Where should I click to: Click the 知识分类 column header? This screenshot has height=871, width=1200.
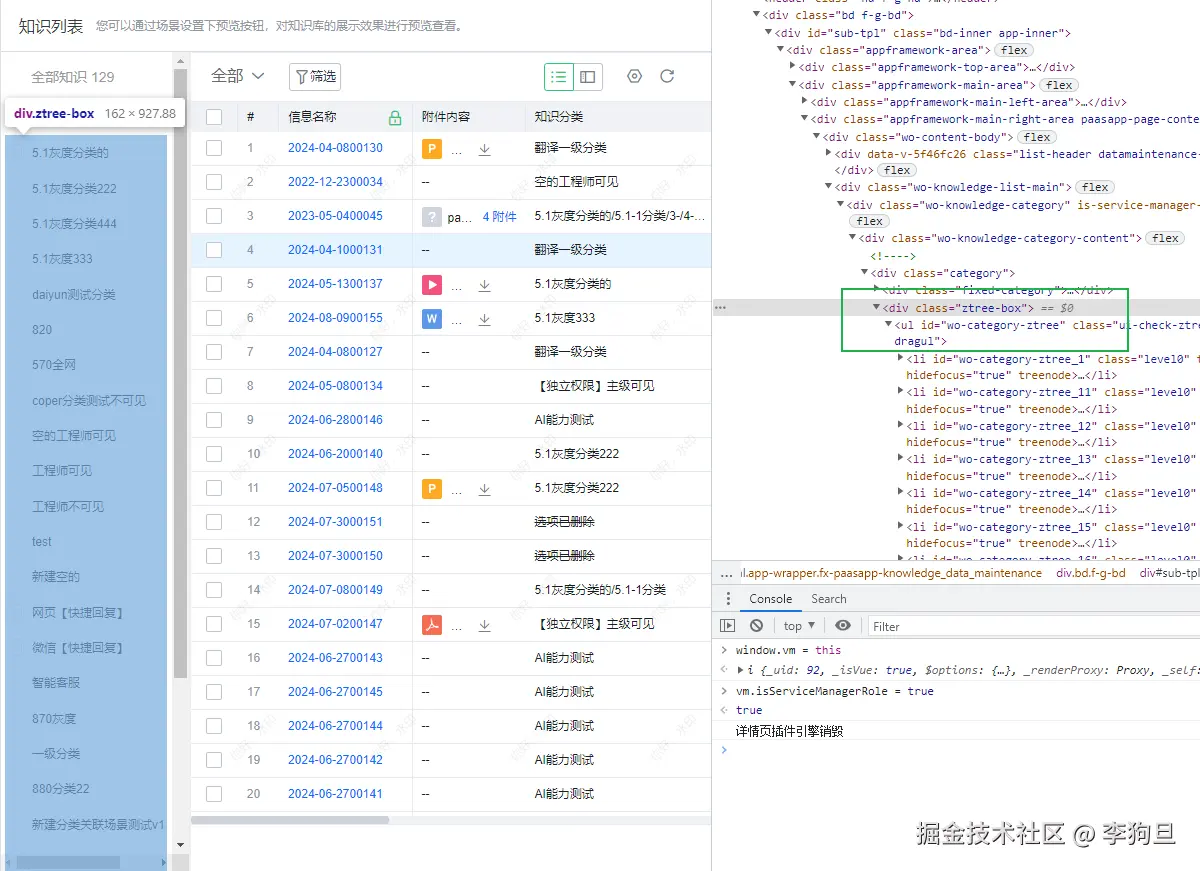559,117
